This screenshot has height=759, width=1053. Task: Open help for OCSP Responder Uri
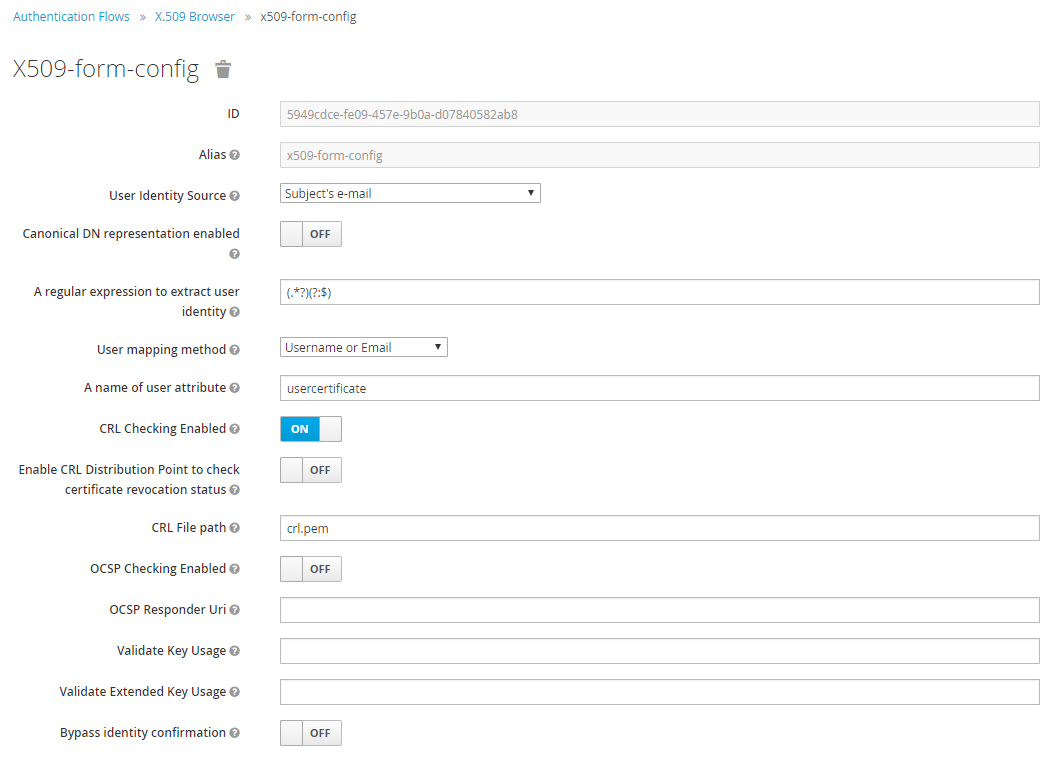tap(235, 610)
